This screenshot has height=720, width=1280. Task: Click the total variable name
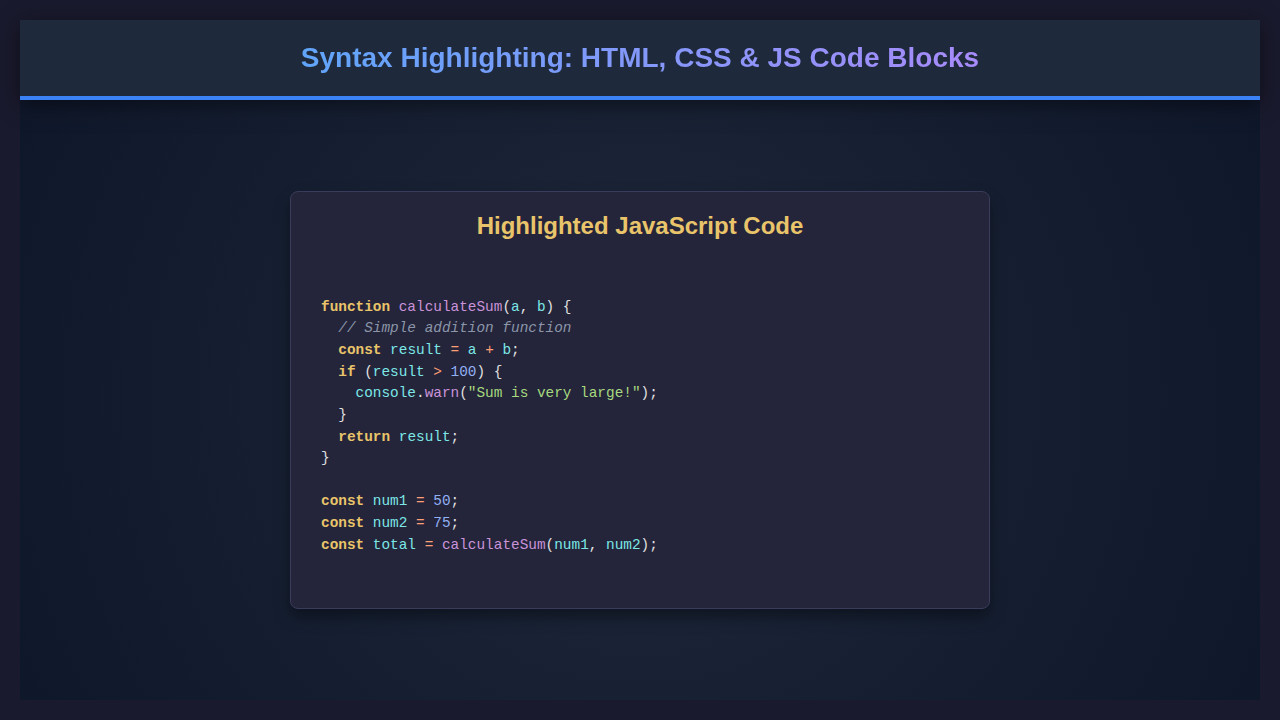point(394,544)
